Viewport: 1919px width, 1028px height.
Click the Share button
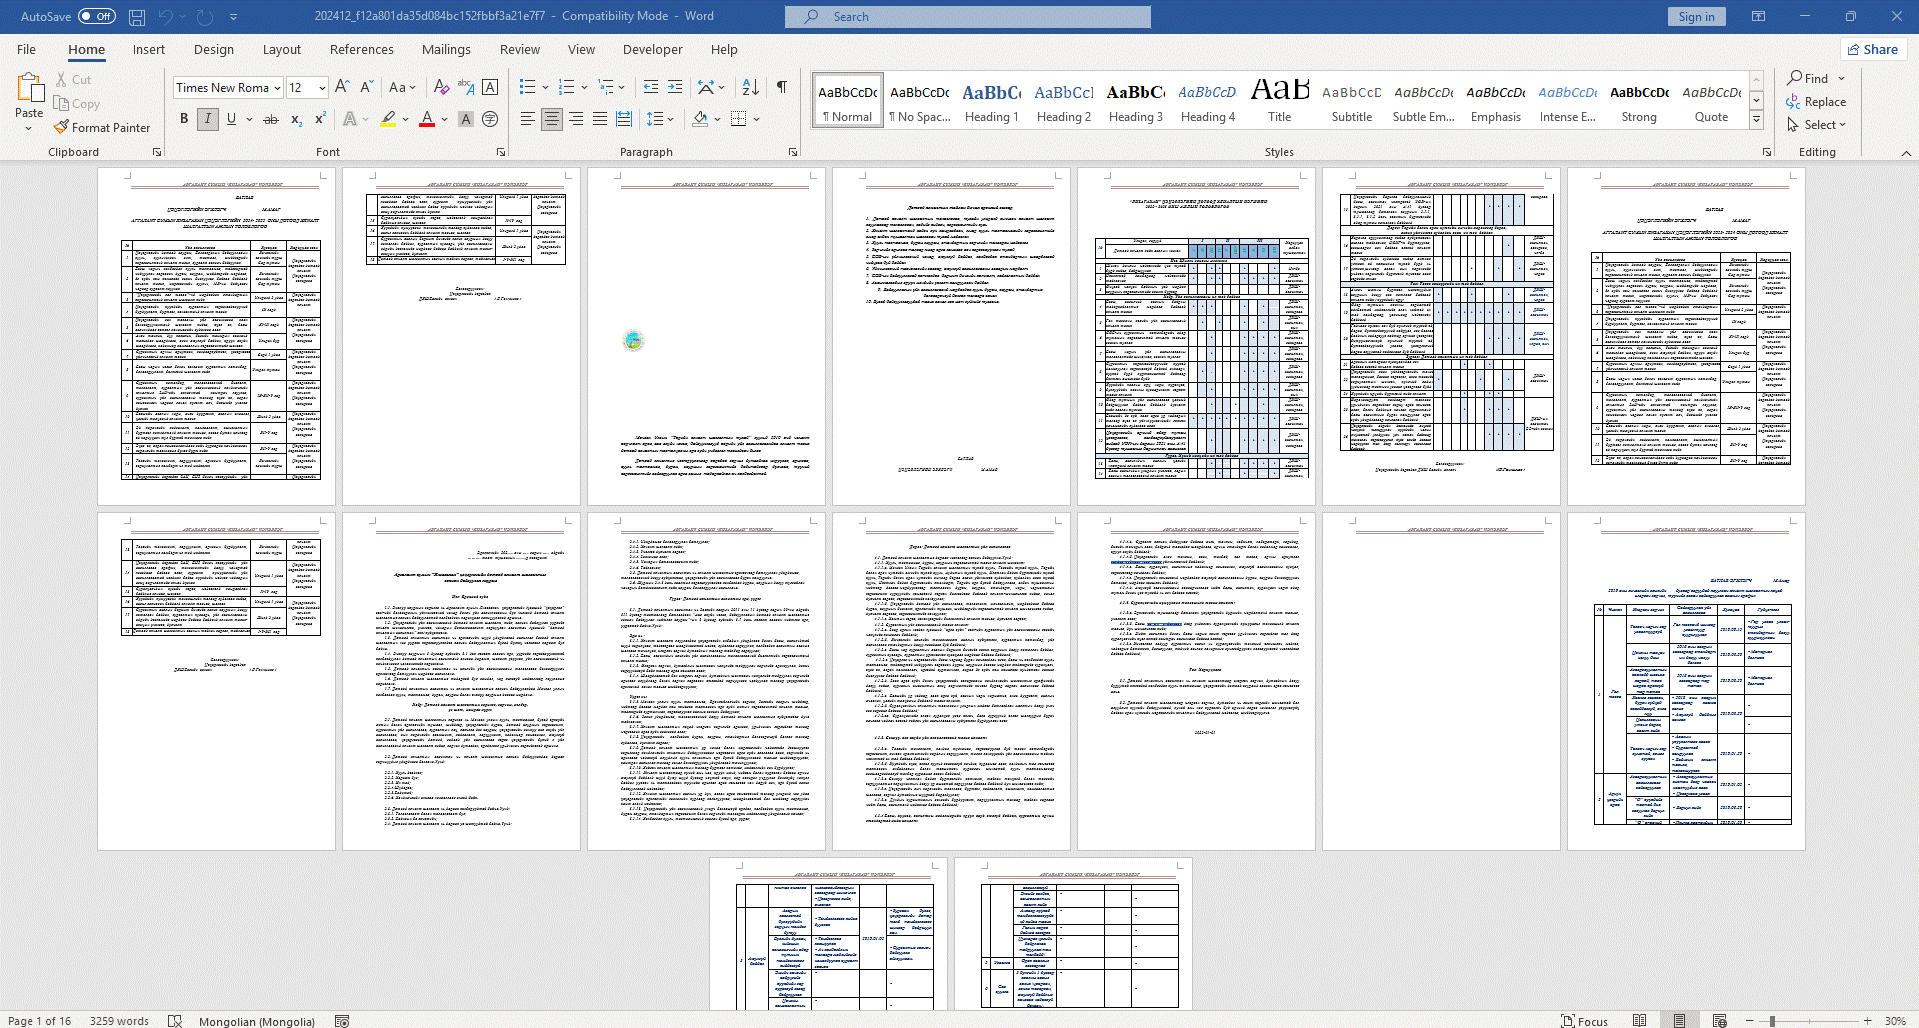coord(1873,49)
